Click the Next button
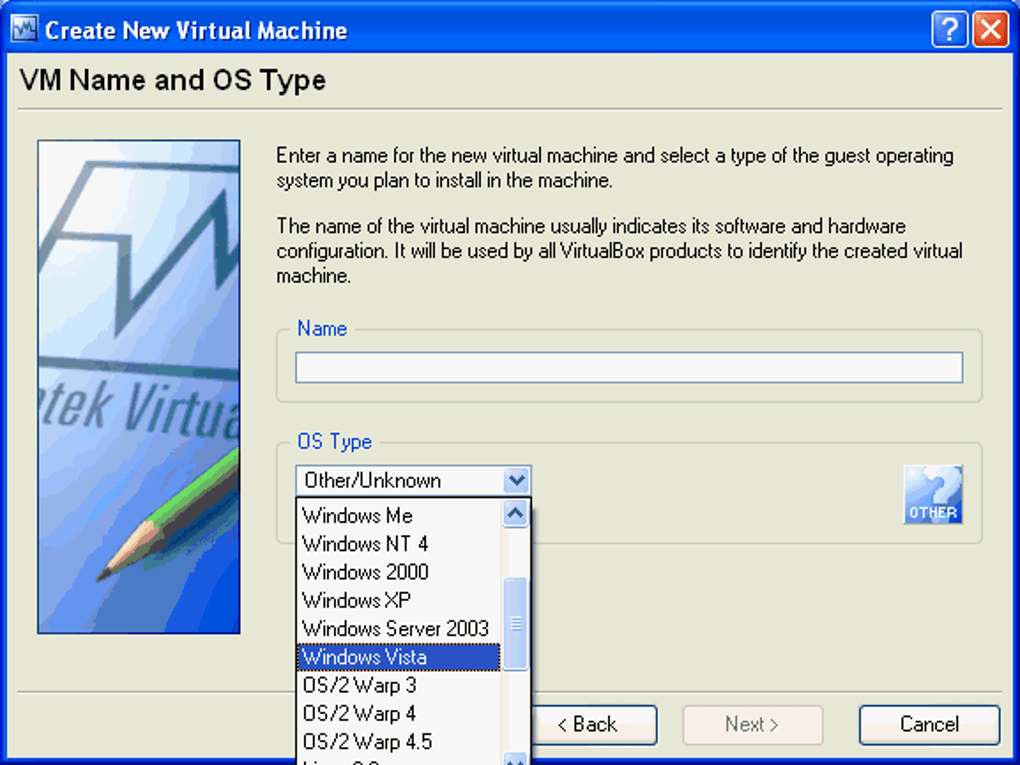This screenshot has height=765, width=1020. [753, 725]
